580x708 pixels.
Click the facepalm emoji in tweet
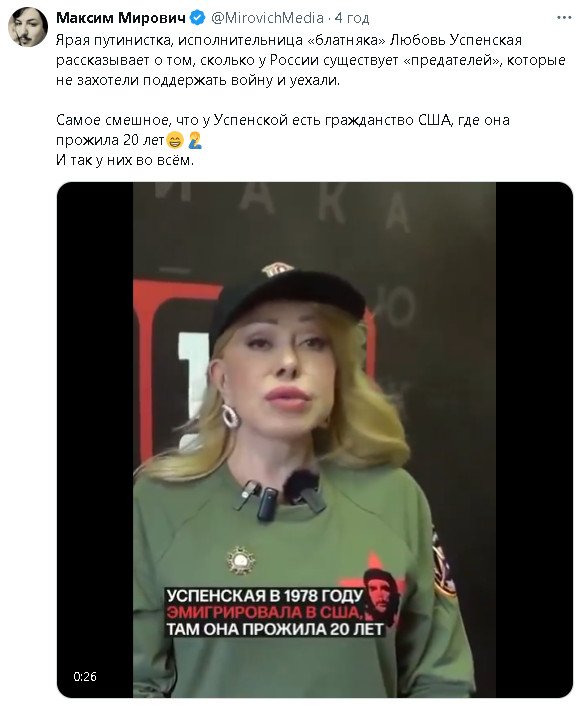195,140
